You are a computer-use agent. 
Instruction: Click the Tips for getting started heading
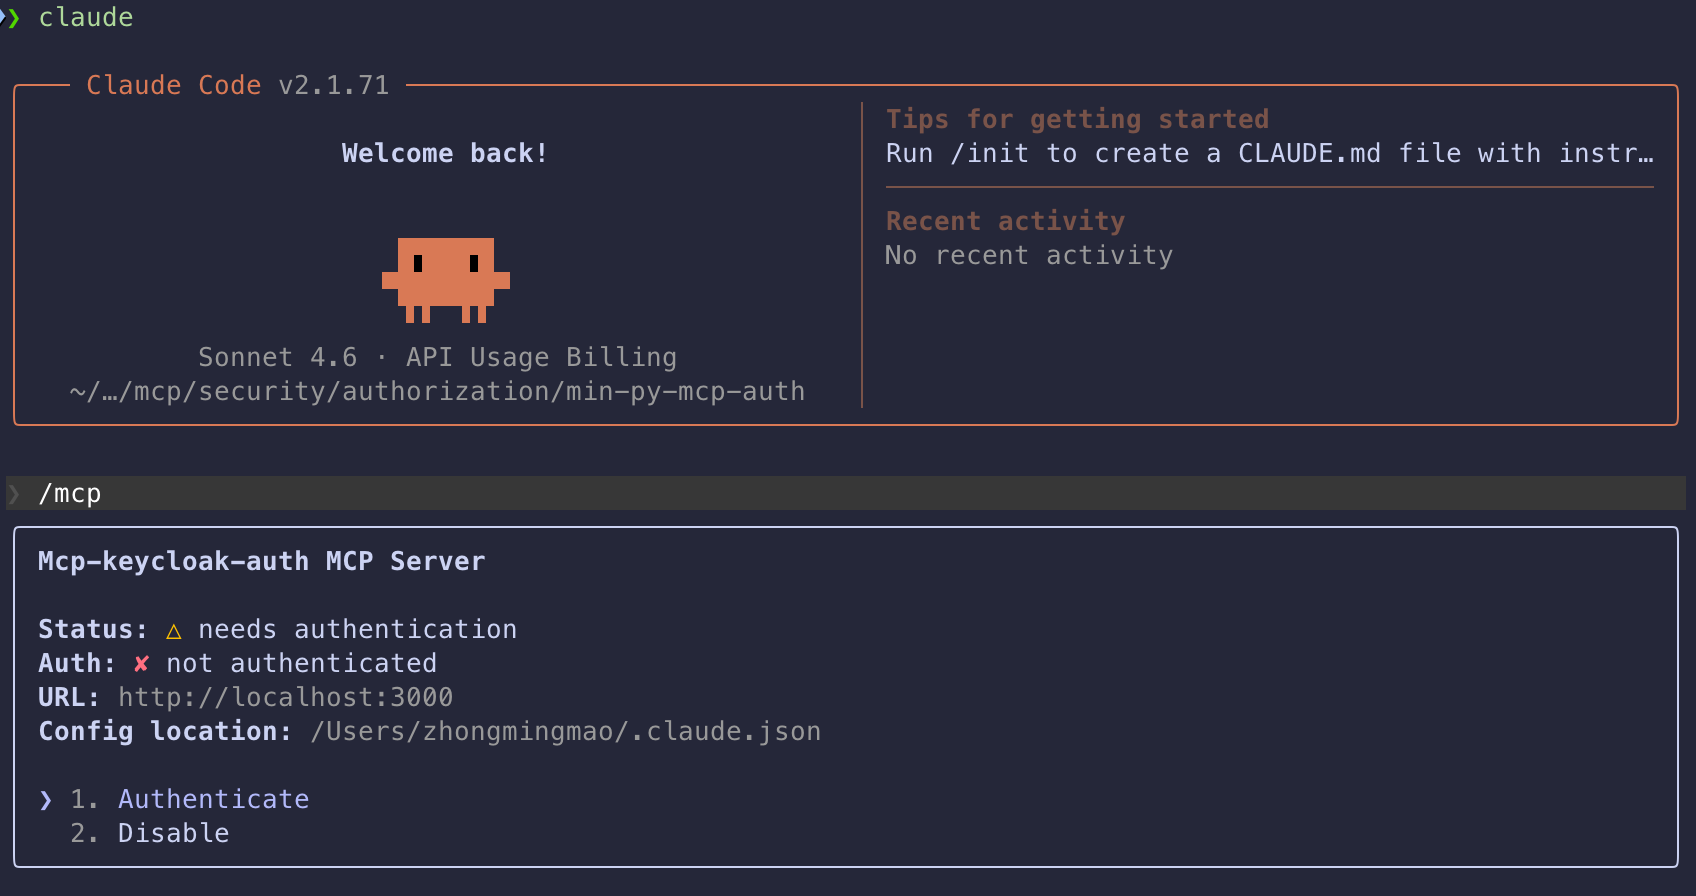point(1077,120)
